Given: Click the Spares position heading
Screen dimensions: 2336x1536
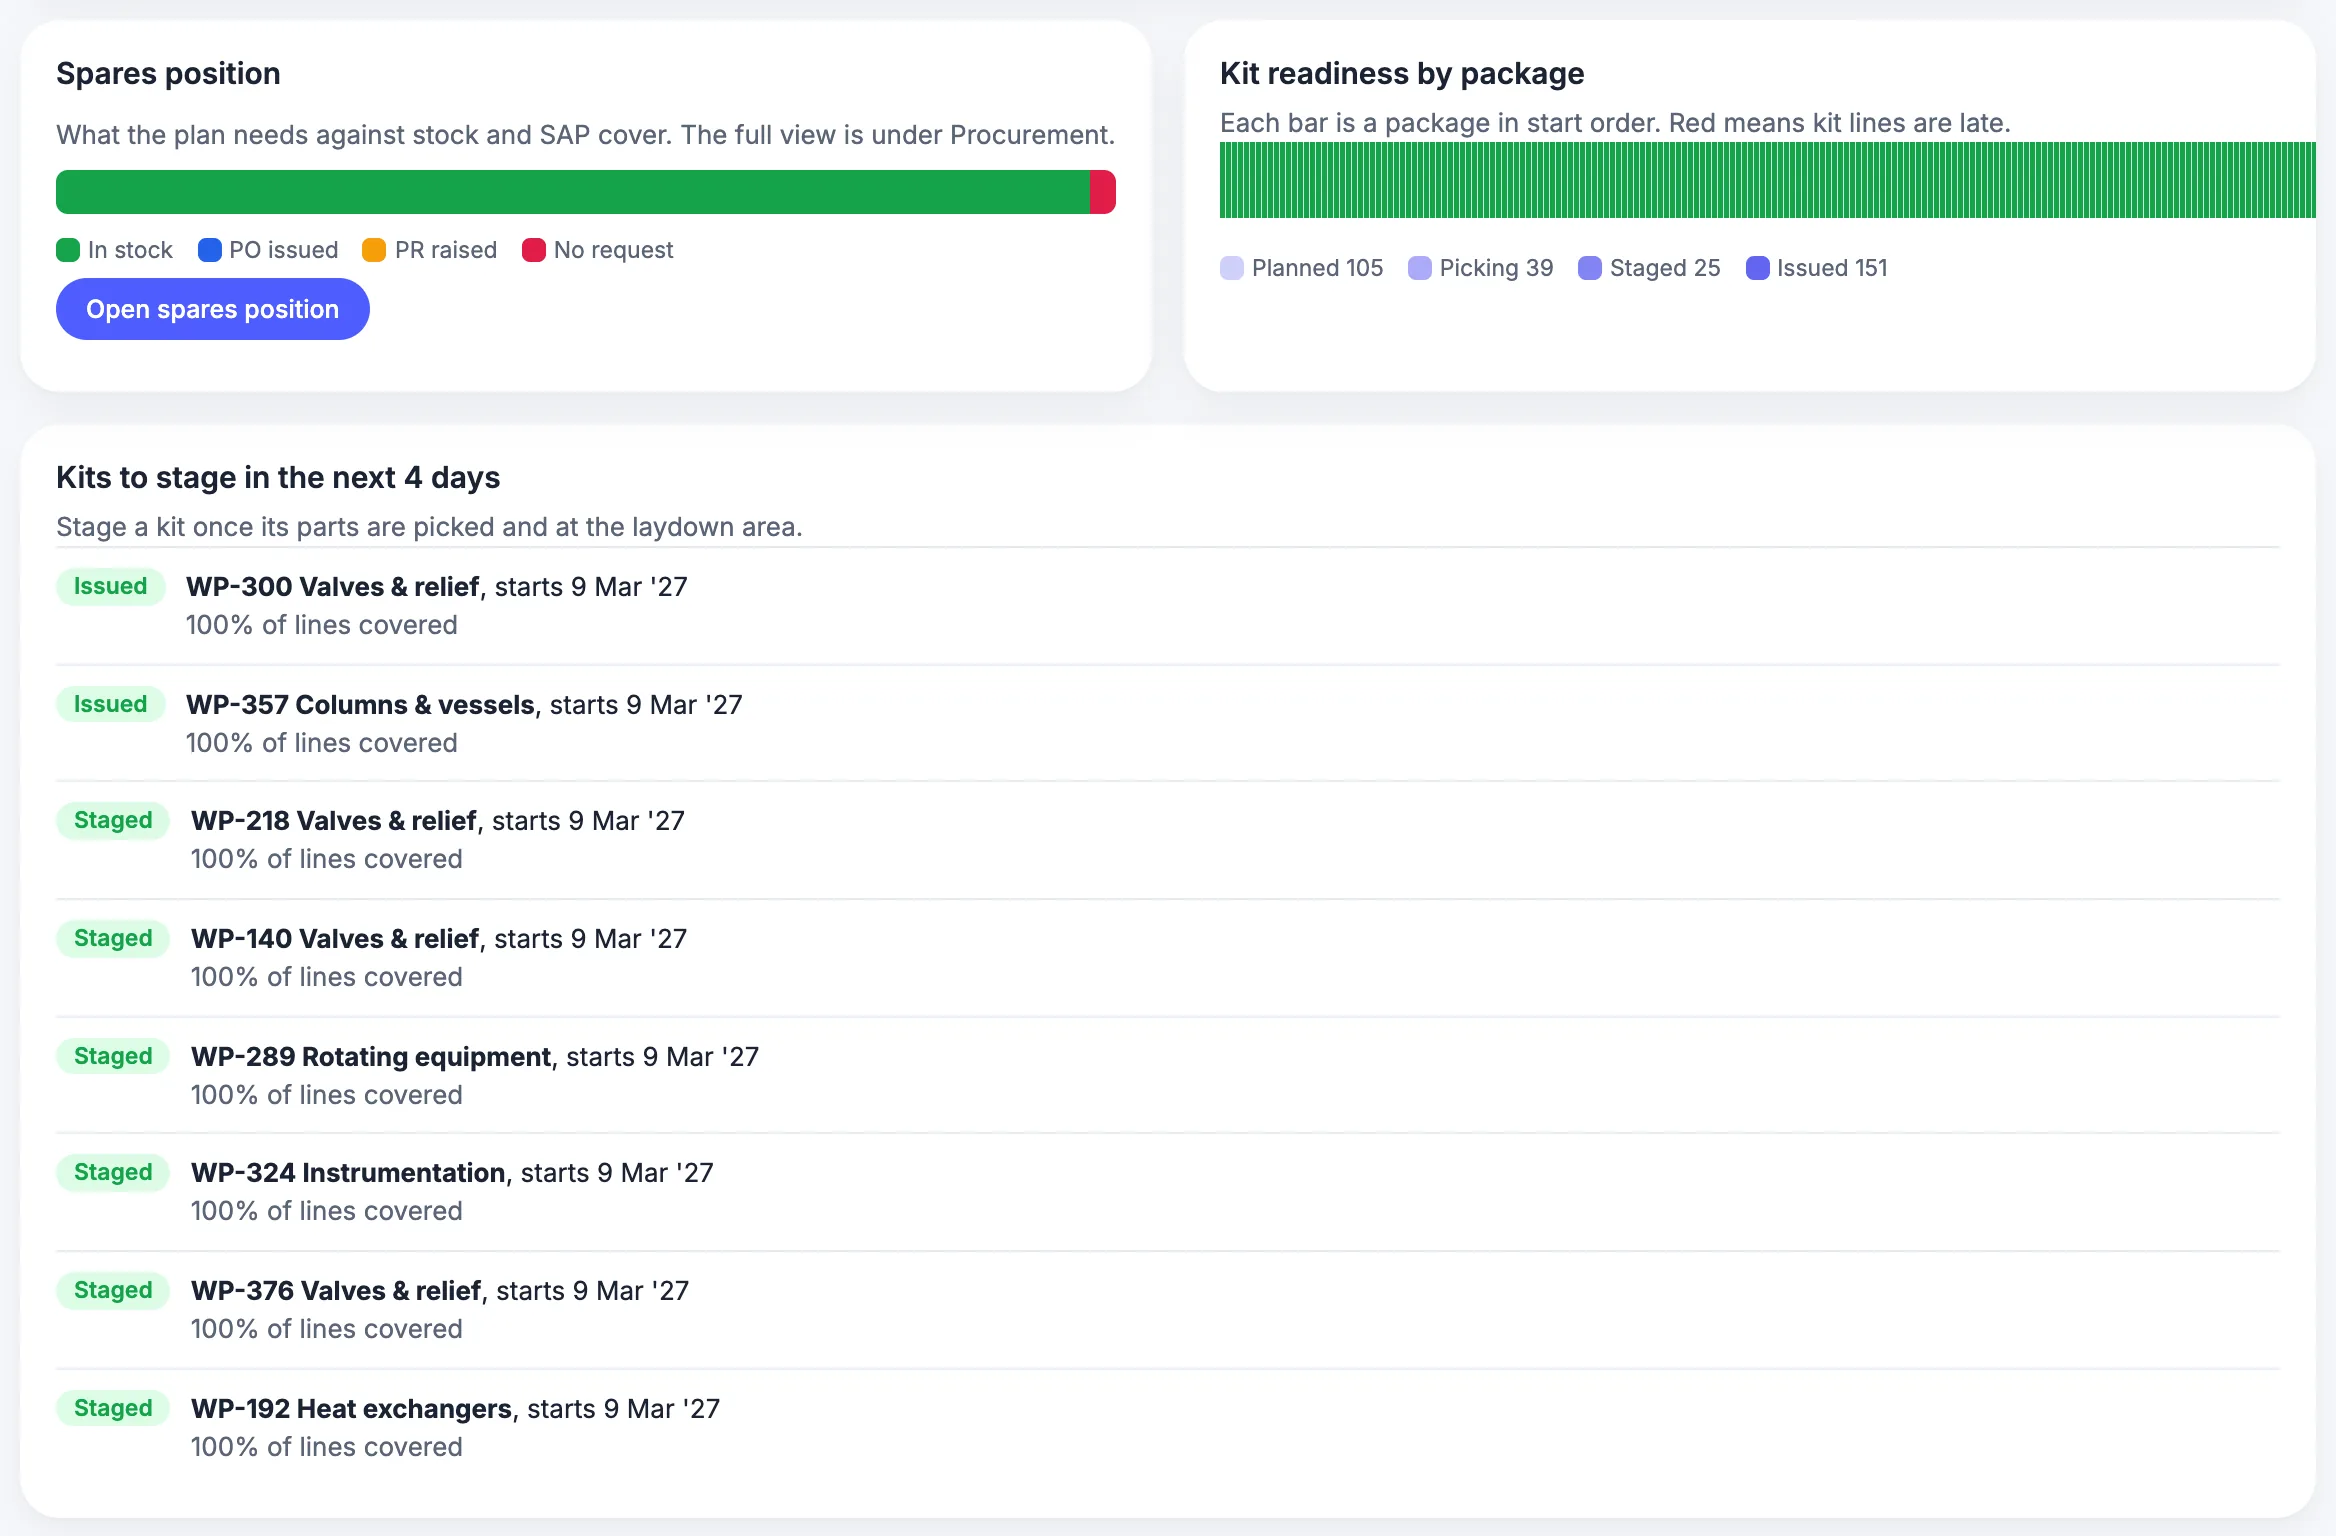Looking at the screenshot, I should 168,74.
